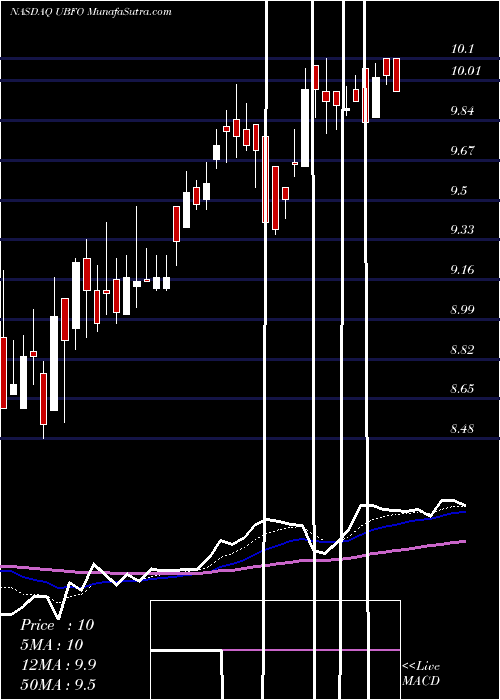This screenshot has width=500, height=700.
Task: Click the 9.16 price axis label
Action: (x=462, y=270)
